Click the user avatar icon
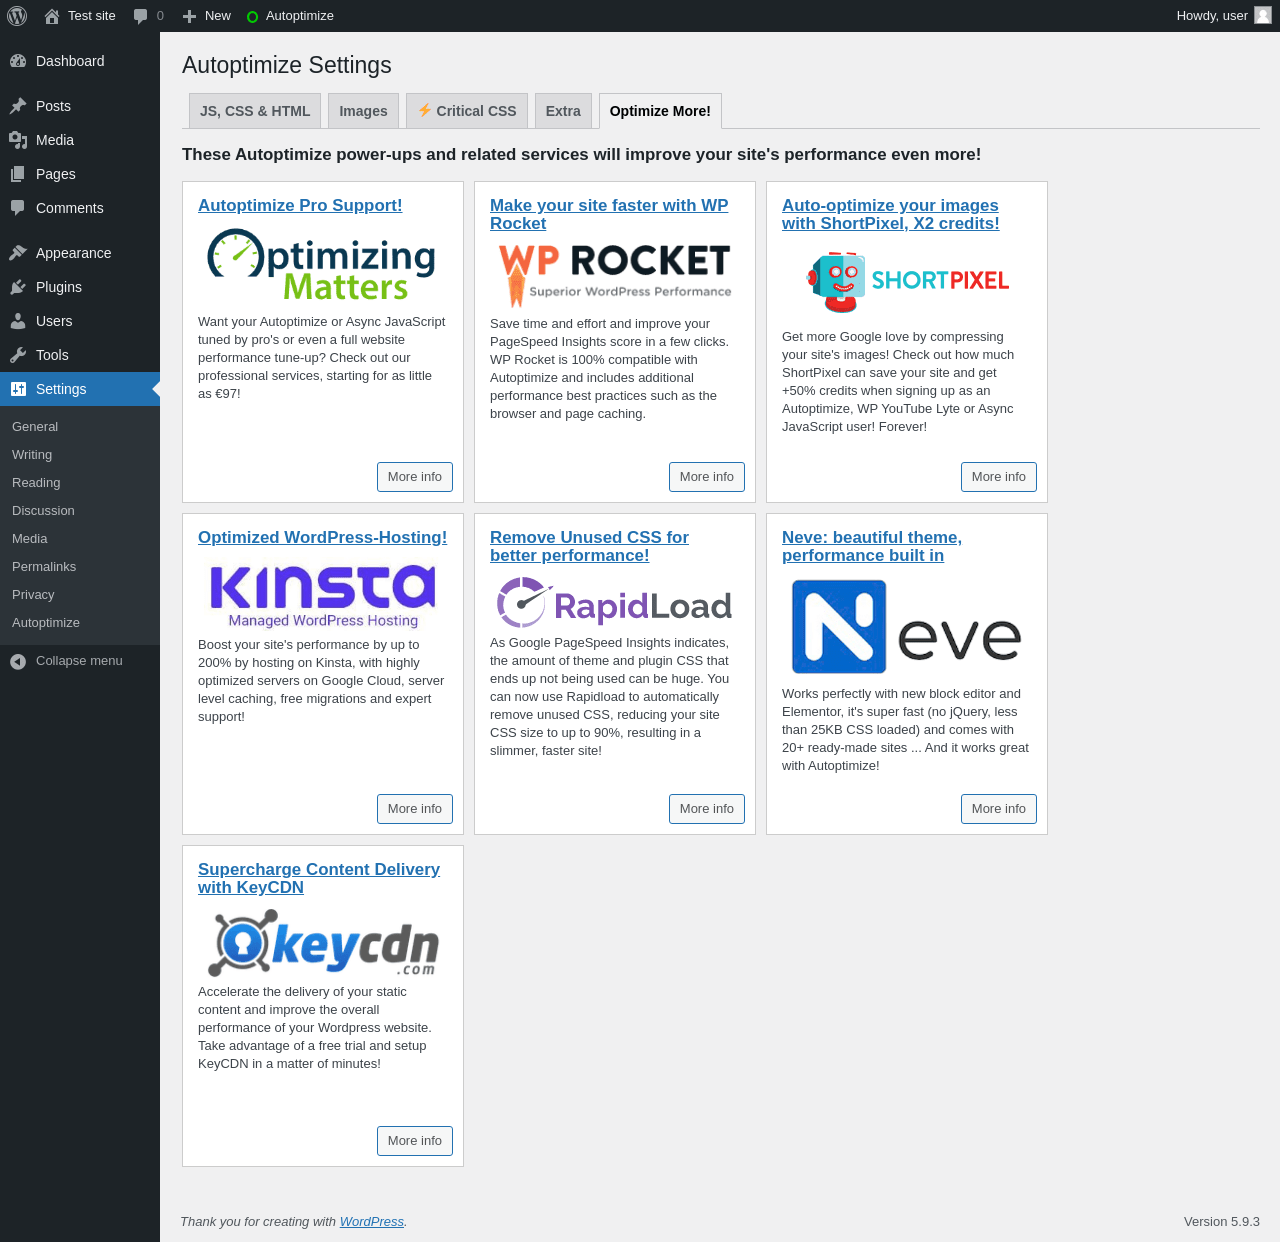 (x=1263, y=16)
